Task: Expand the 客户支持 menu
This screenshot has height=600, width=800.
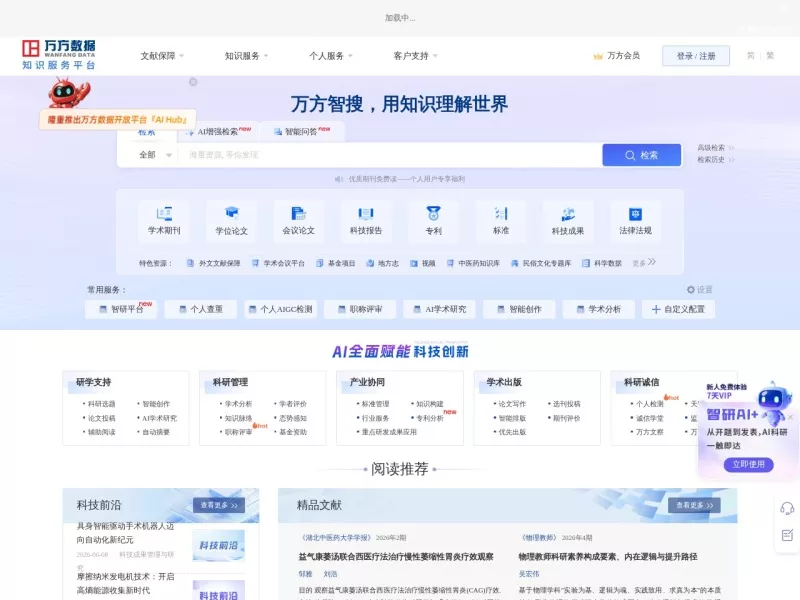Action: point(415,56)
